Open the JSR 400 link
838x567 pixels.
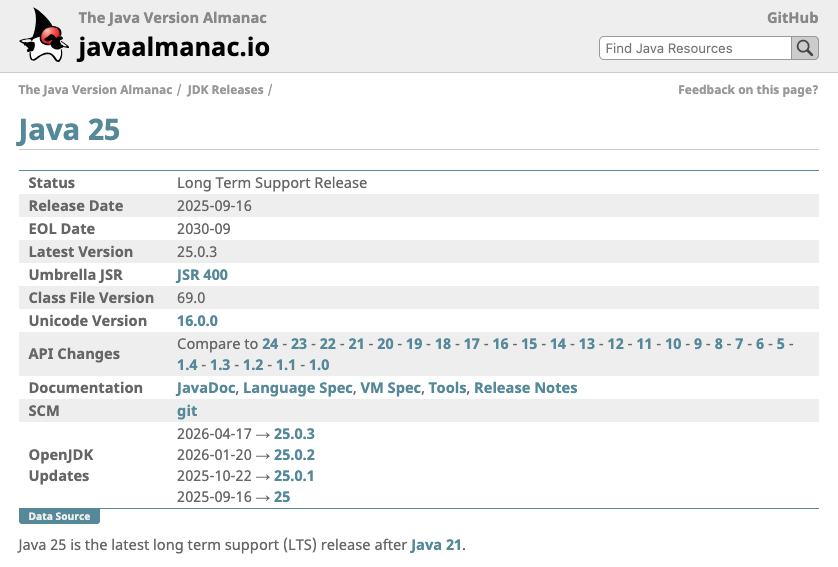[x=203, y=275]
